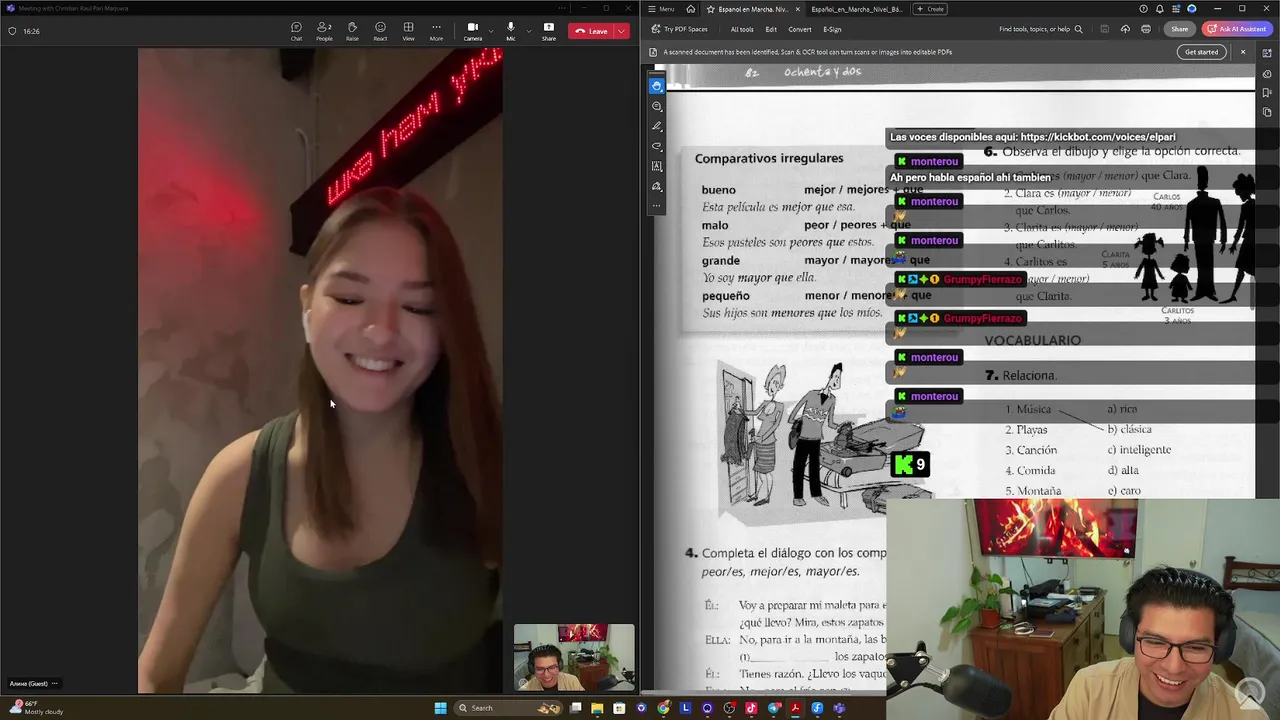The image size is (1280, 720).
Task: Leave the Teams meeting
Action: click(x=591, y=31)
